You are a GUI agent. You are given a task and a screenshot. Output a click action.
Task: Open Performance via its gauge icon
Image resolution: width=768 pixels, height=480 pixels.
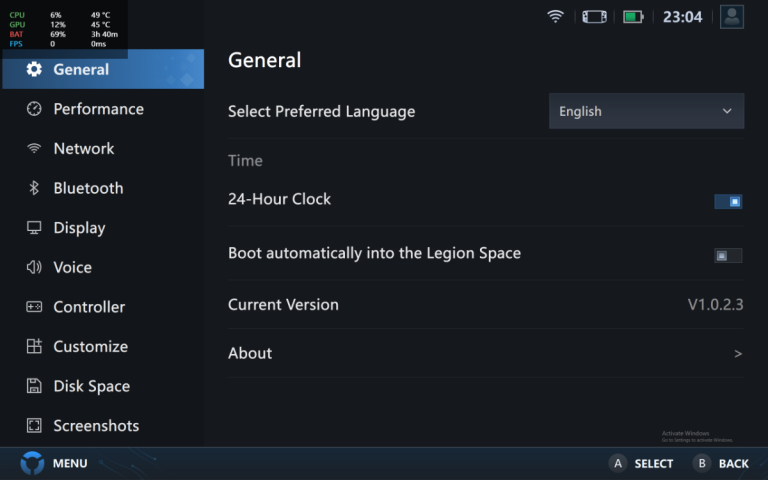34,109
